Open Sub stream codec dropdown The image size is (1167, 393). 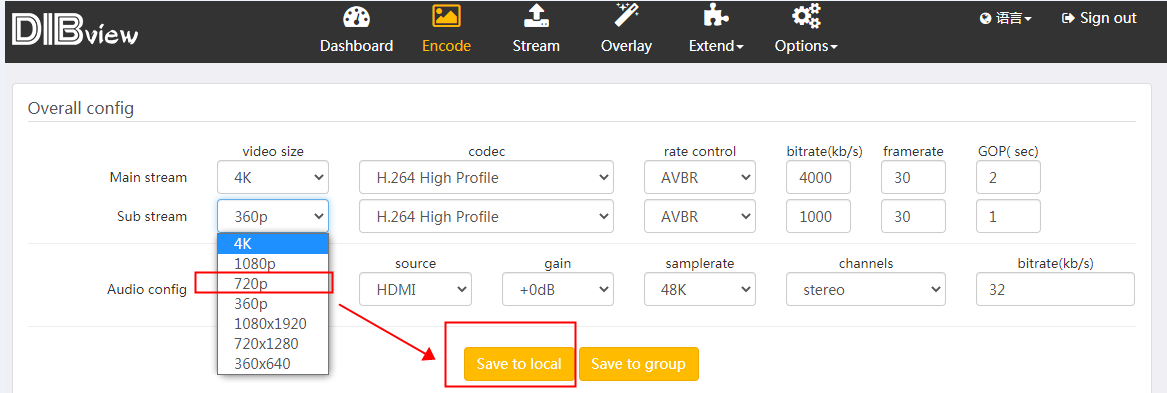click(487, 216)
